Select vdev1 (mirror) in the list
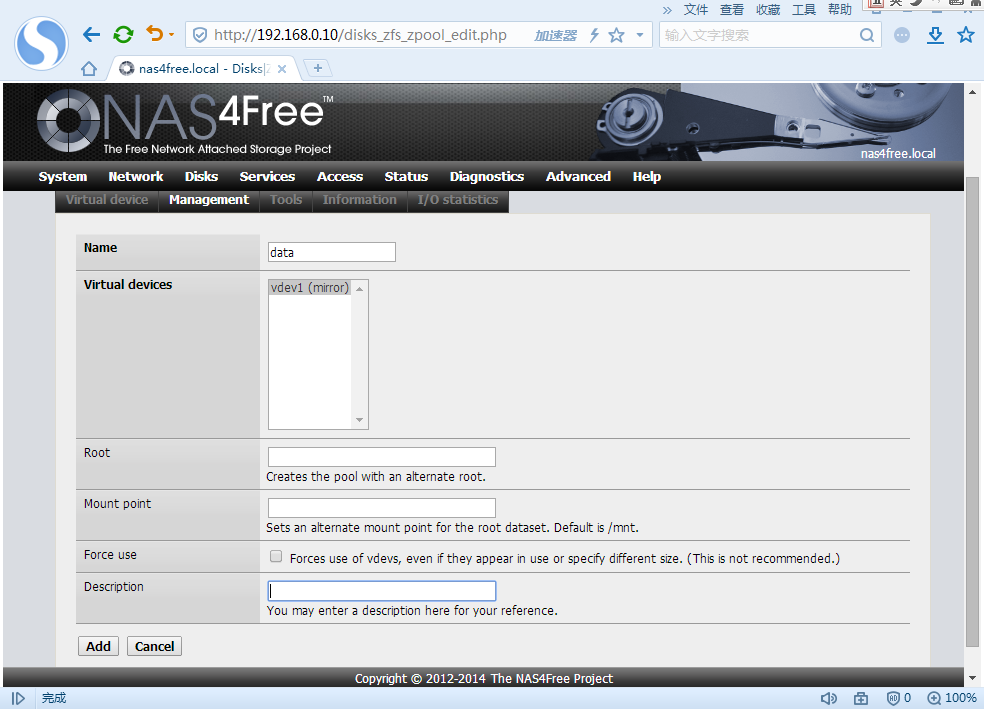The image size is (984, 709). coord(309,287)
